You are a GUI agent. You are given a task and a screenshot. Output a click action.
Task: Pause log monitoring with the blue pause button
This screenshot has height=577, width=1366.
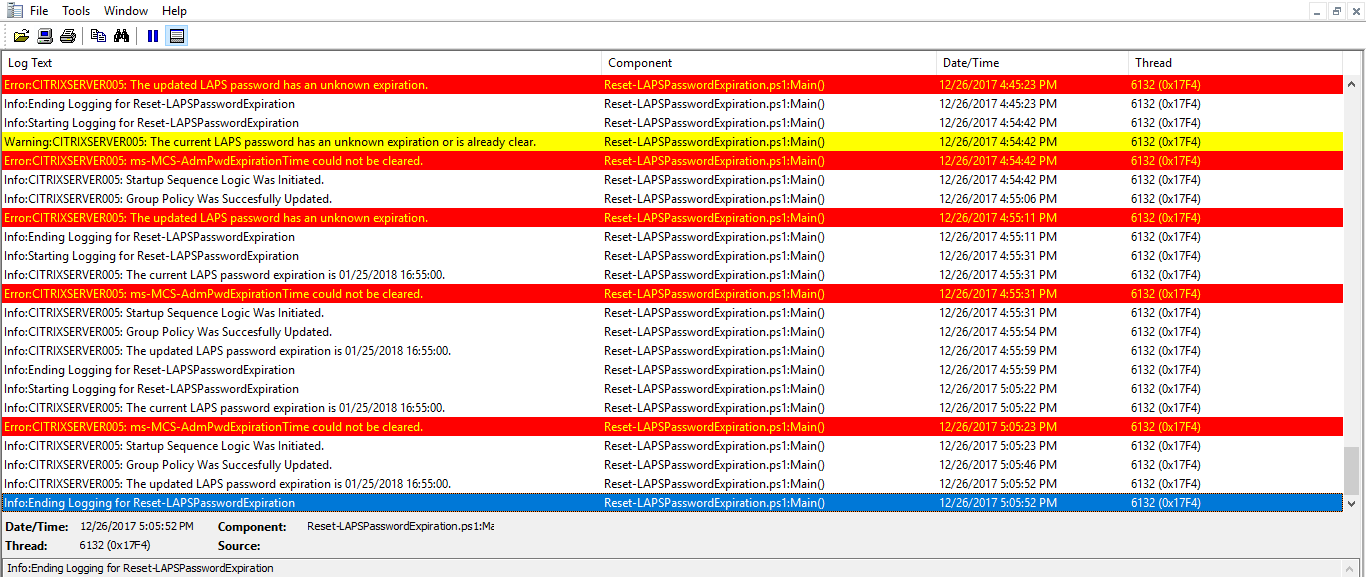(x=153, y=36)
